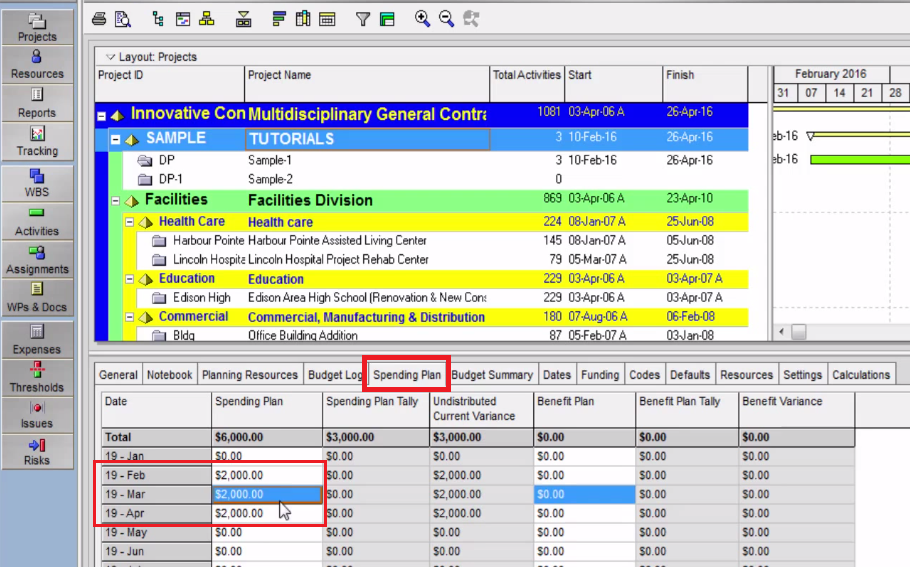Open the Thresholds view in sidebar

(x=37, y=378)
